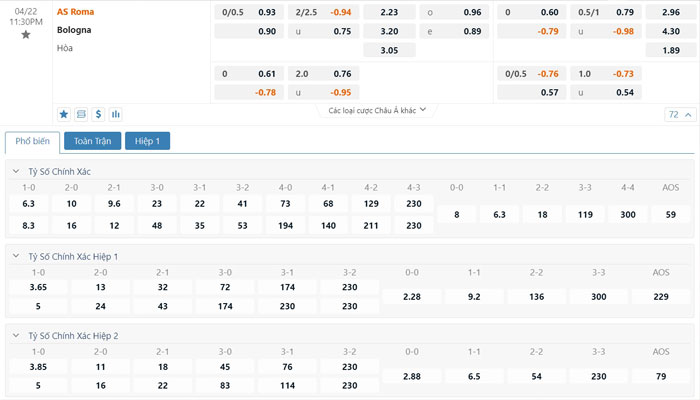The height and width of the screenshot is (400, 700).
Task: Select full-time 3-2 odds 41
Action: [242, 204]
